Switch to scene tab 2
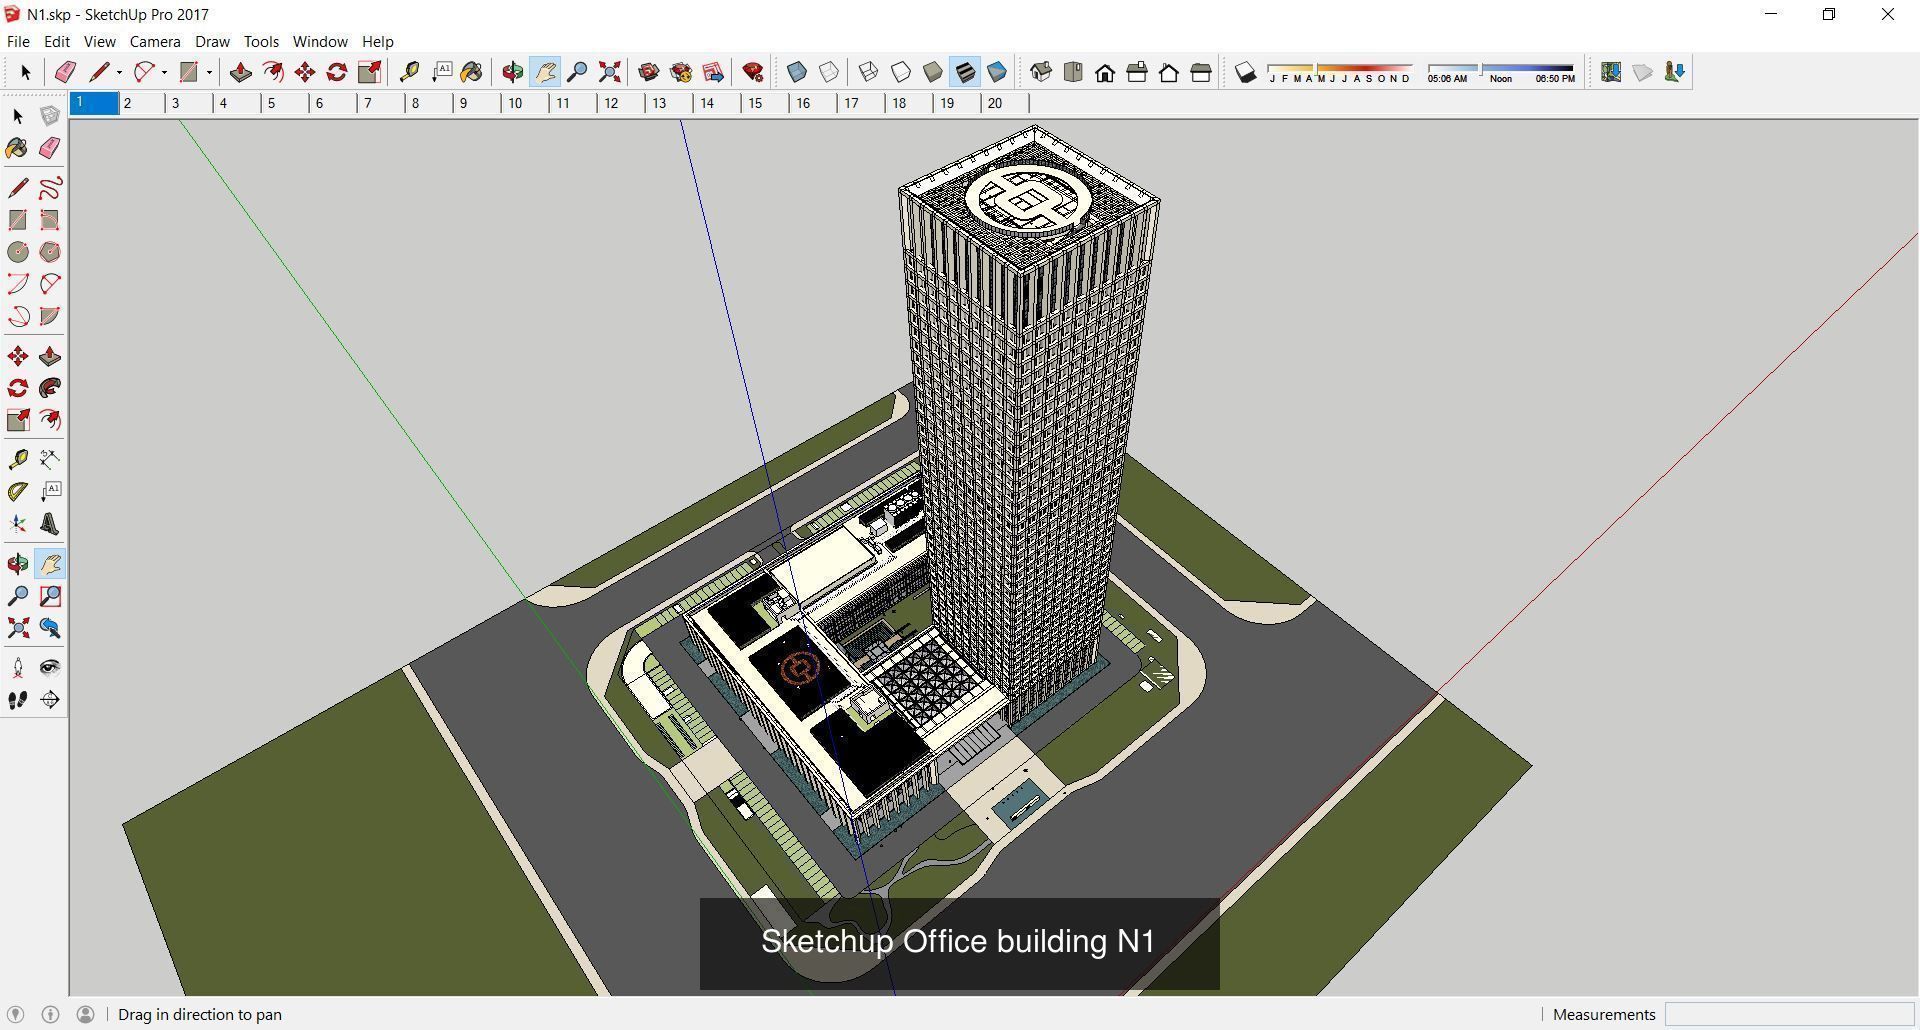 tap(142, 103)
